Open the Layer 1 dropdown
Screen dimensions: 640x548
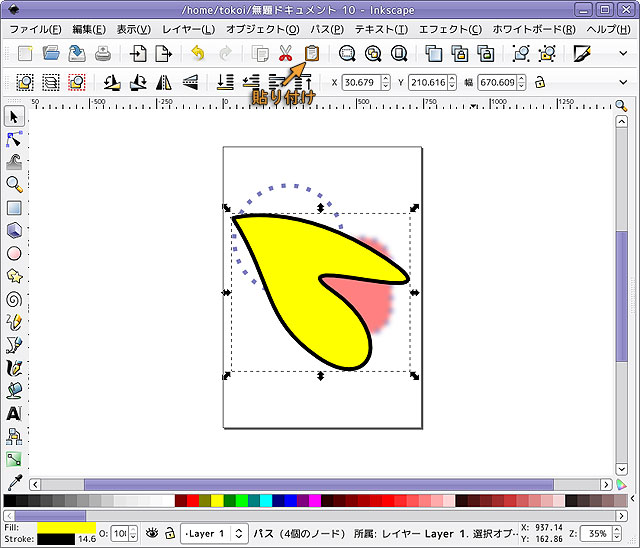point(214,534)
